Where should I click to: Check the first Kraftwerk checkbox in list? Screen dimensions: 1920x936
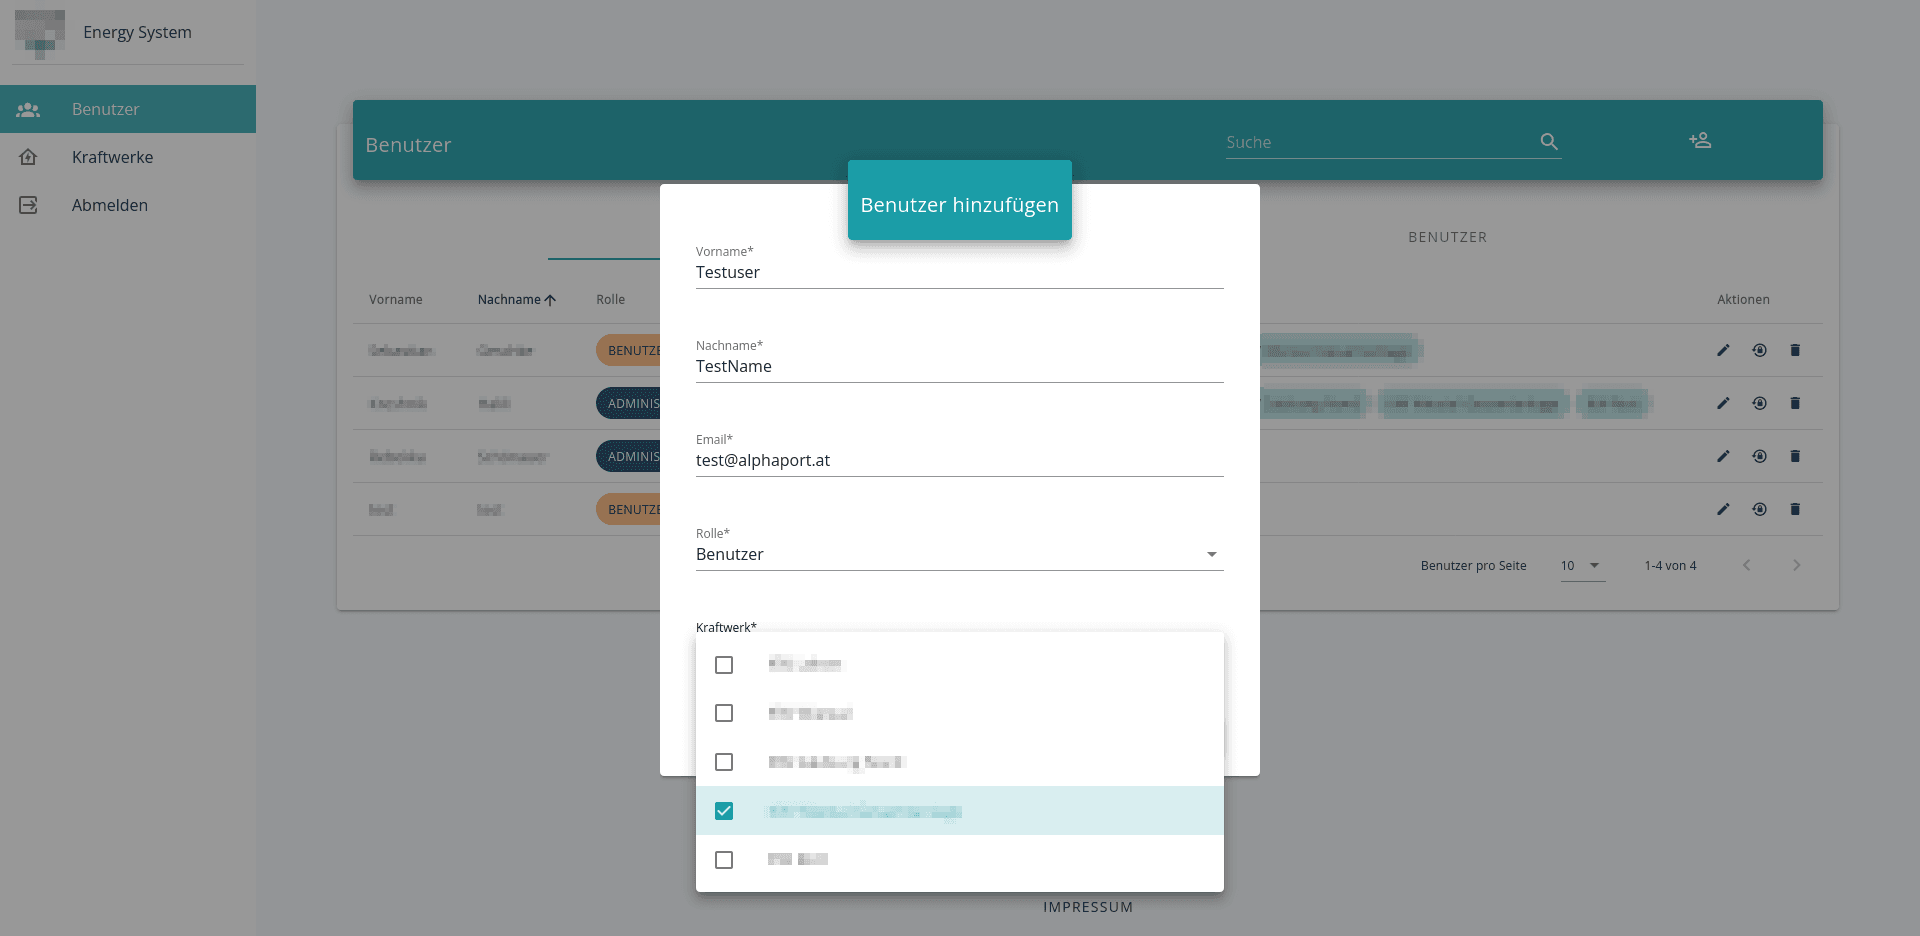point(724,665)
